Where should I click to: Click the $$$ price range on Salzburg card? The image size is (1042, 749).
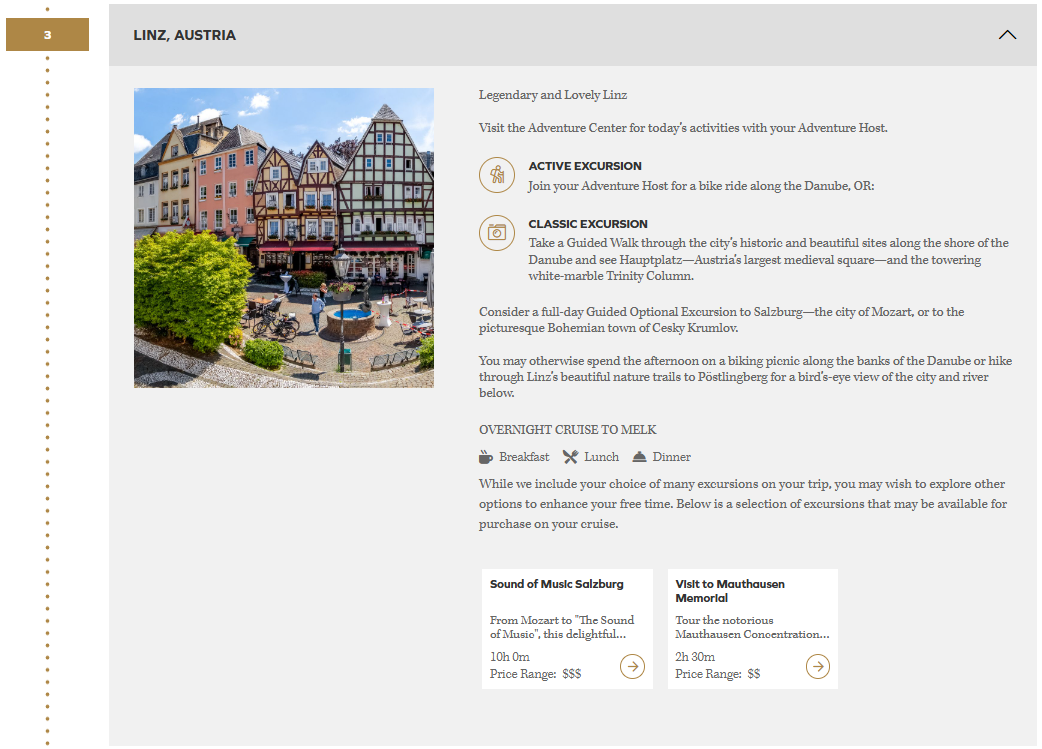click(x=571, y=674)
